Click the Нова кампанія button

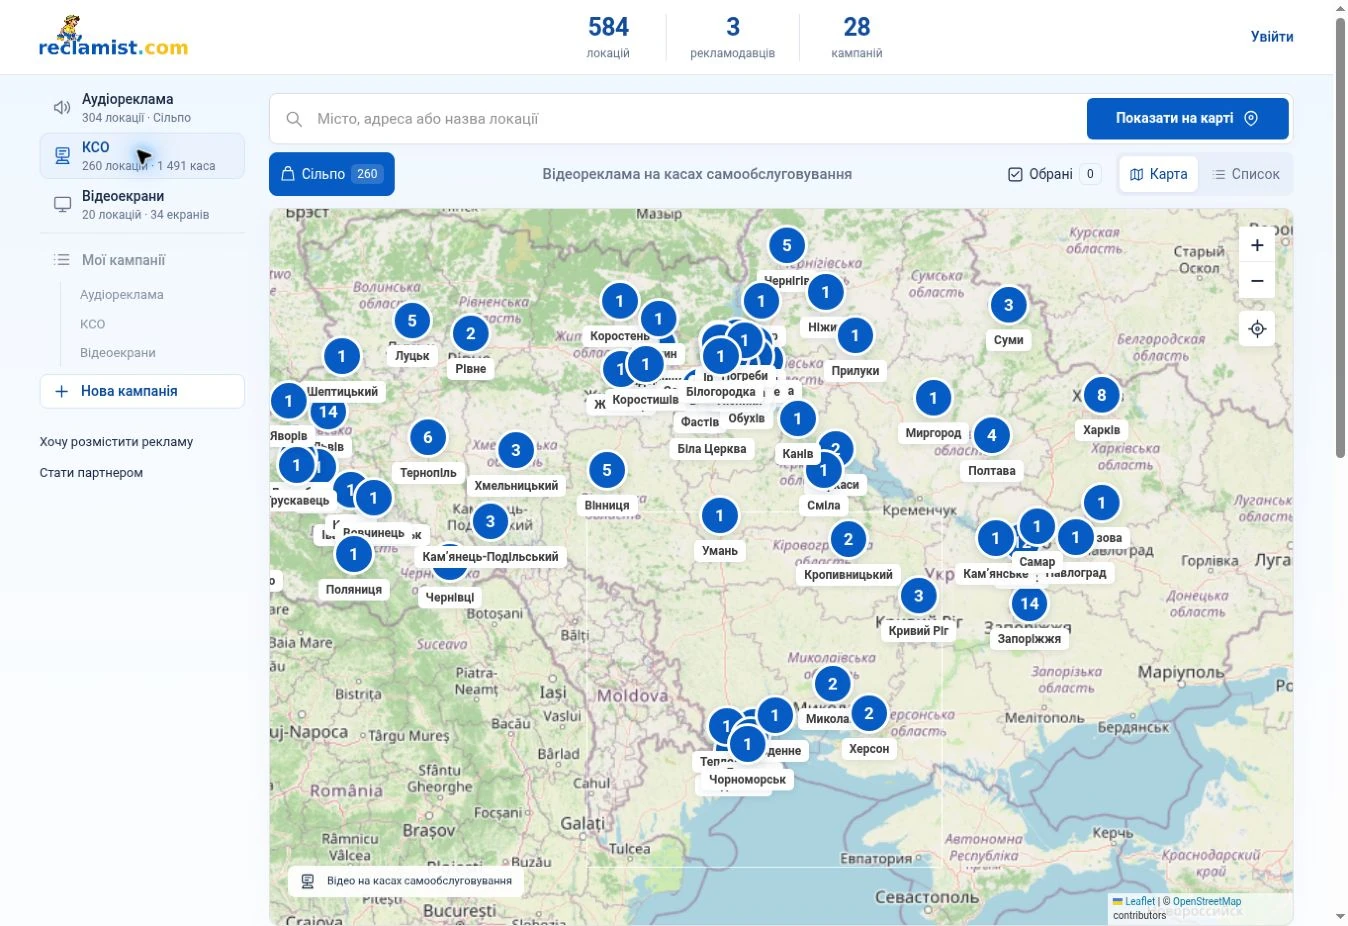142,391
